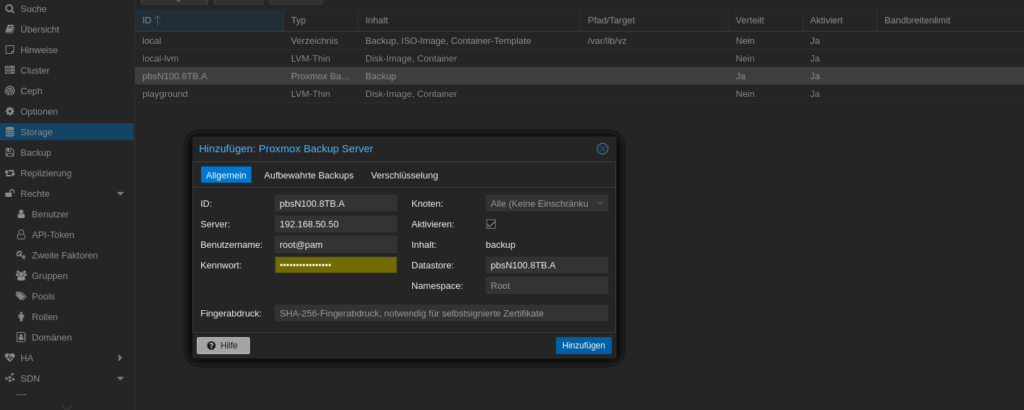Collapse the SDN sidebar section

[x=120, y=378]
